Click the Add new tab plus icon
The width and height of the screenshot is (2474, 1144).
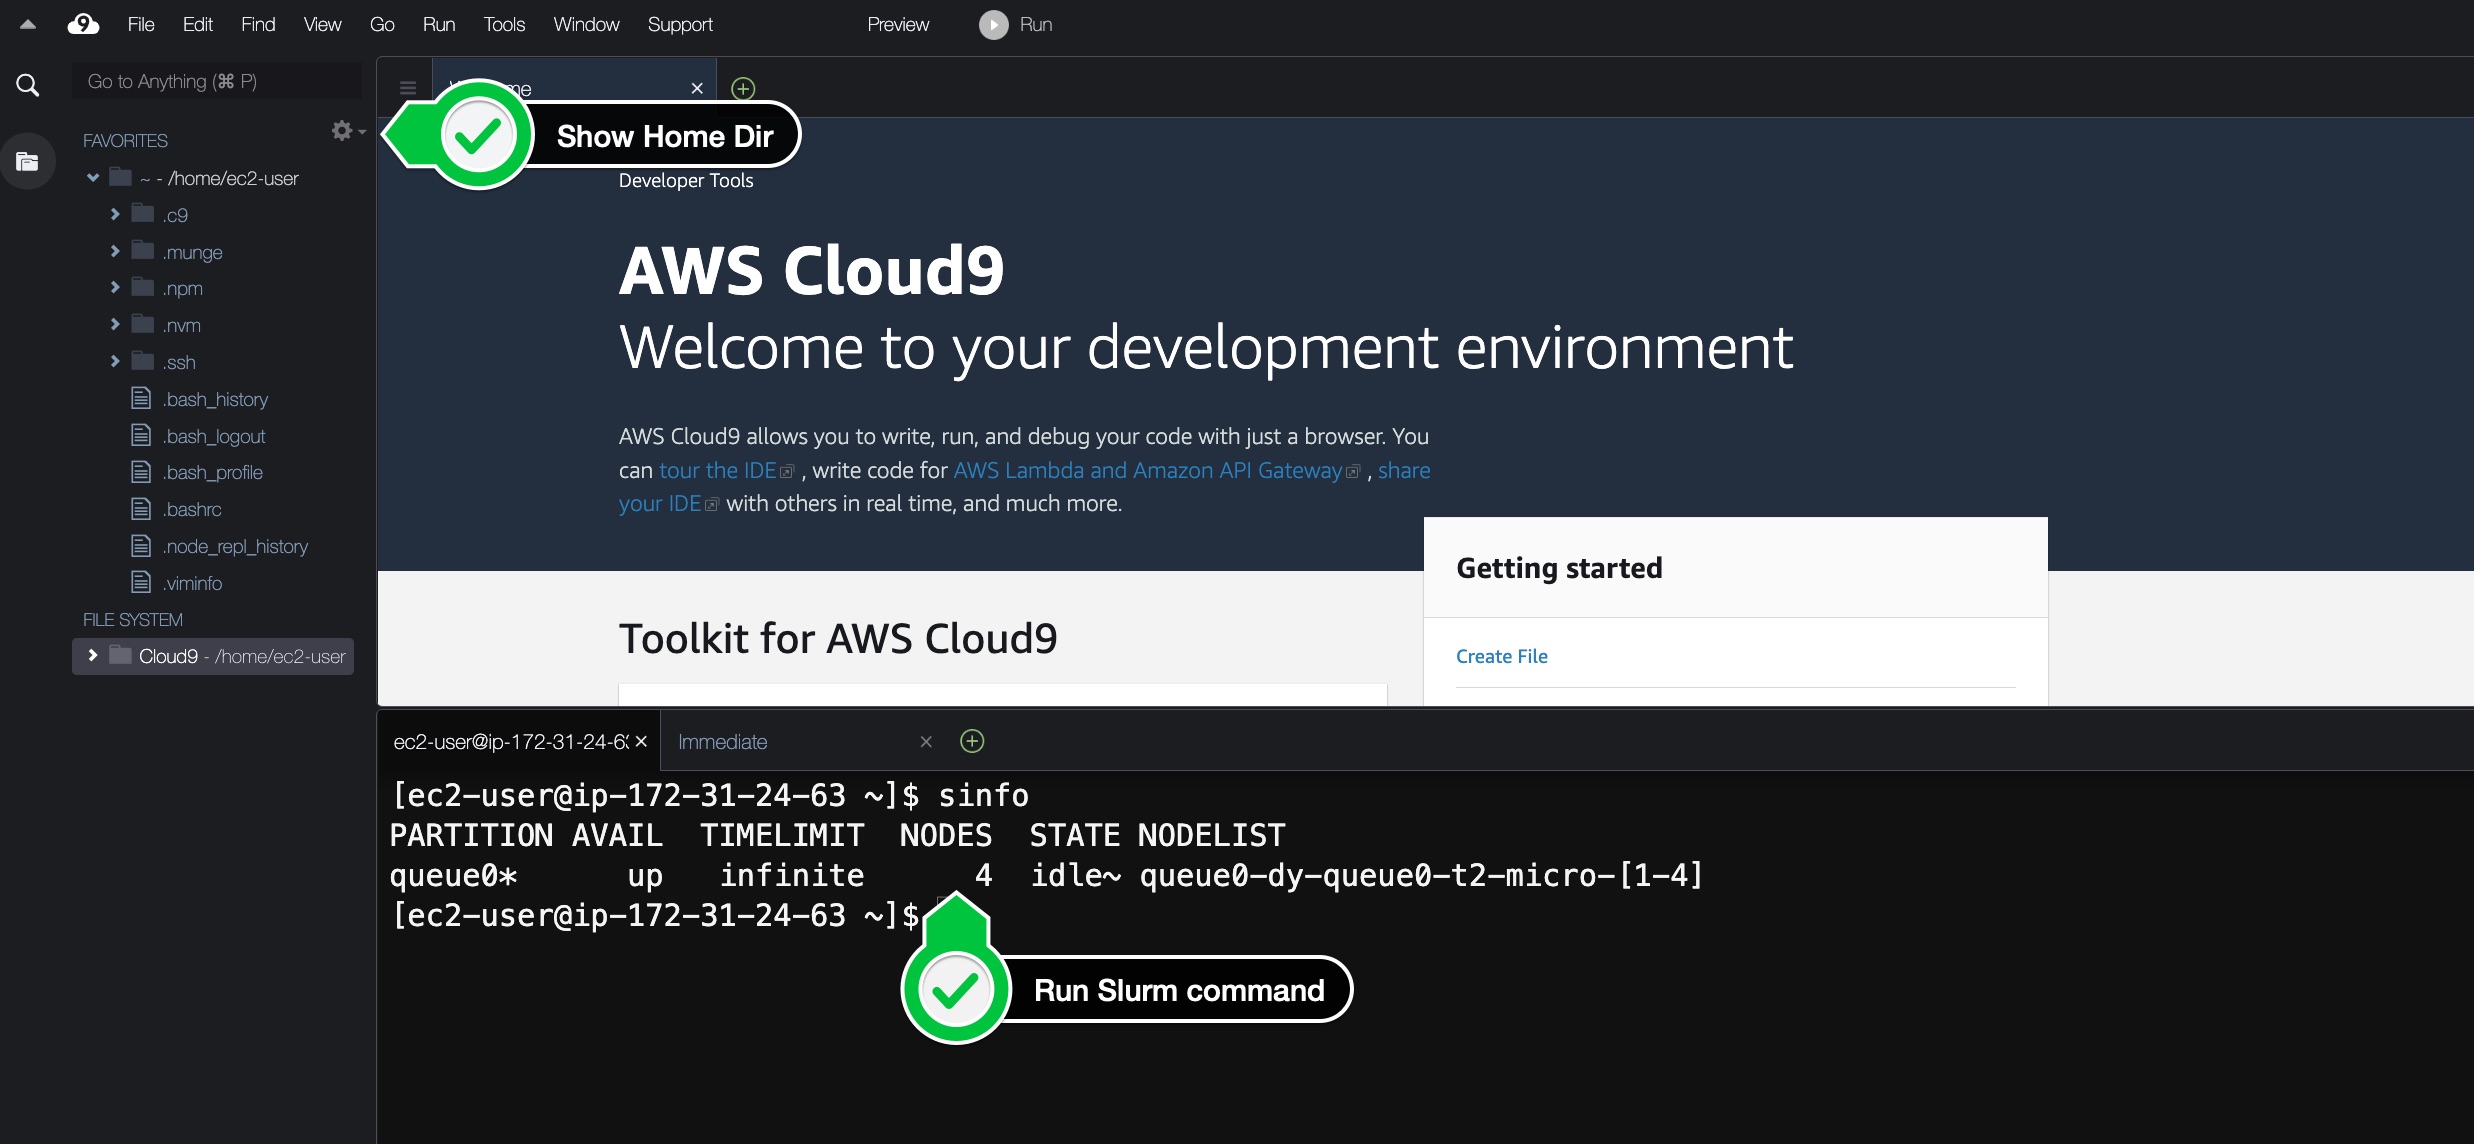(x=742, y=88)
